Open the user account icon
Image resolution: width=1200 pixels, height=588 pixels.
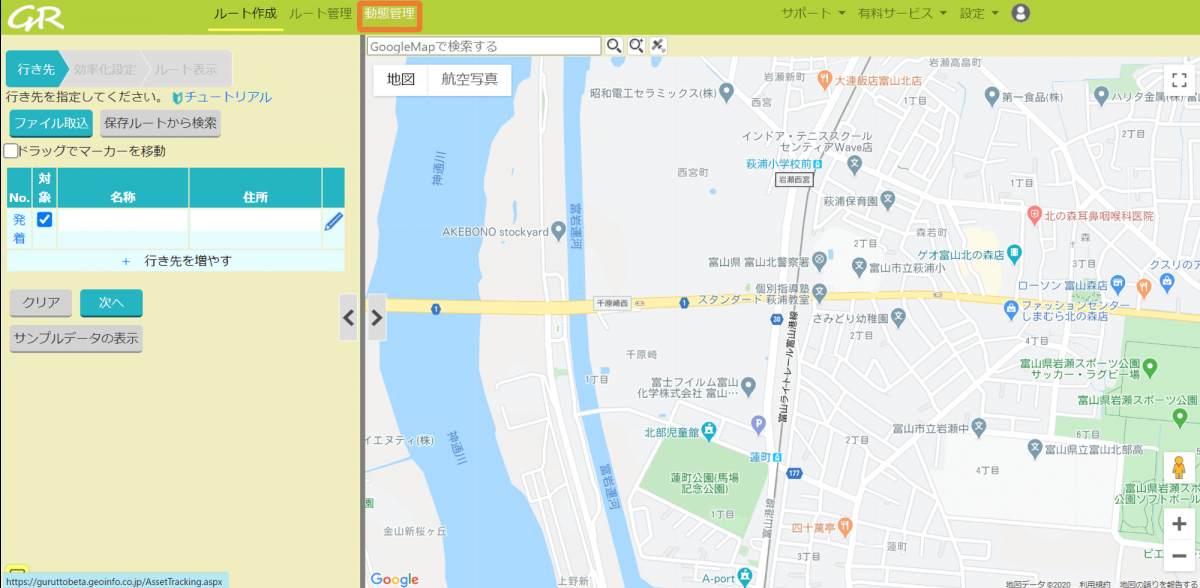[x=1019, y=14]
